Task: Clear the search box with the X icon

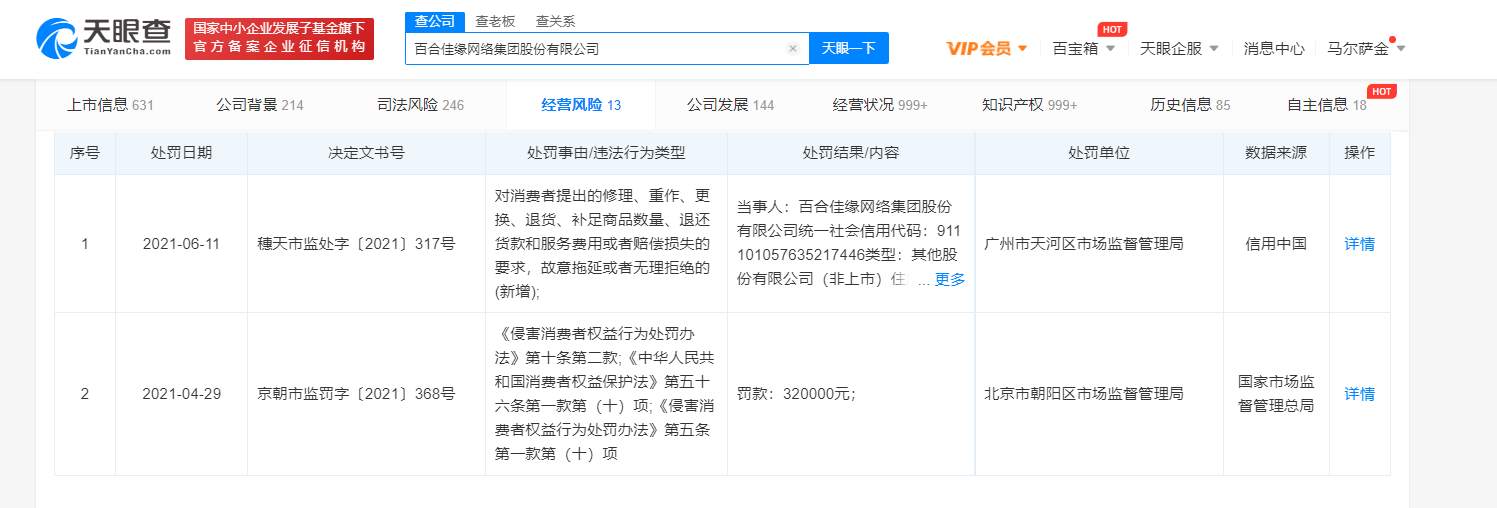Action: click(x=792, y=48)
